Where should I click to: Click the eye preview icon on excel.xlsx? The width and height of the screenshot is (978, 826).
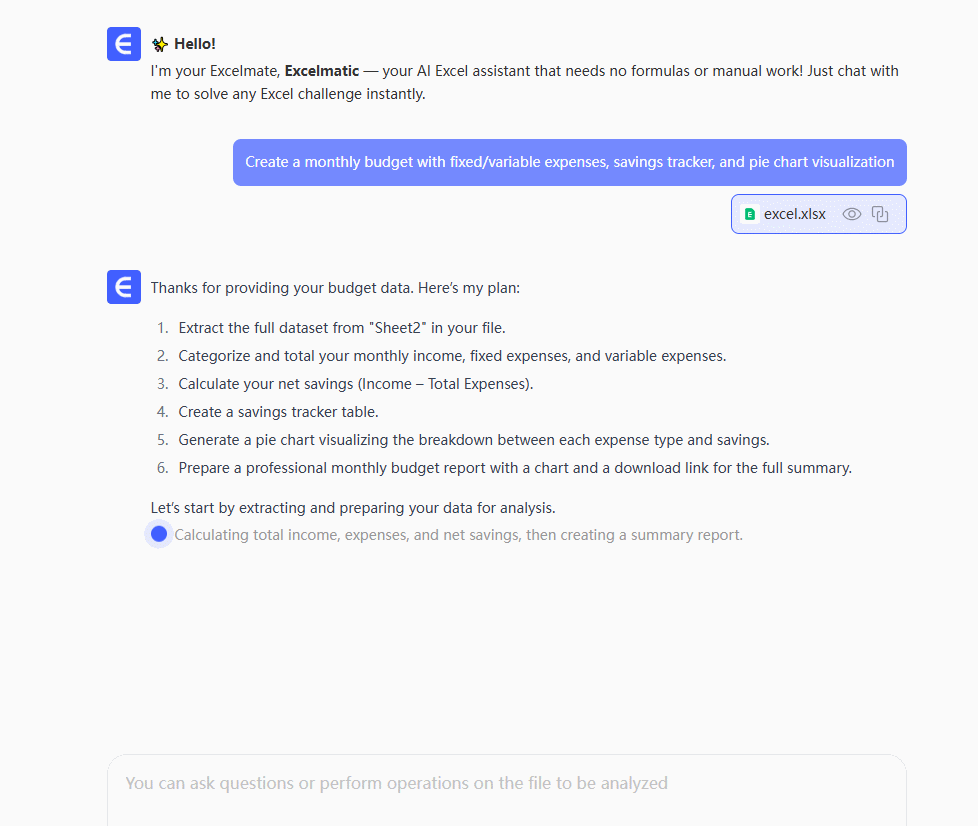click(x=851, y=214)
